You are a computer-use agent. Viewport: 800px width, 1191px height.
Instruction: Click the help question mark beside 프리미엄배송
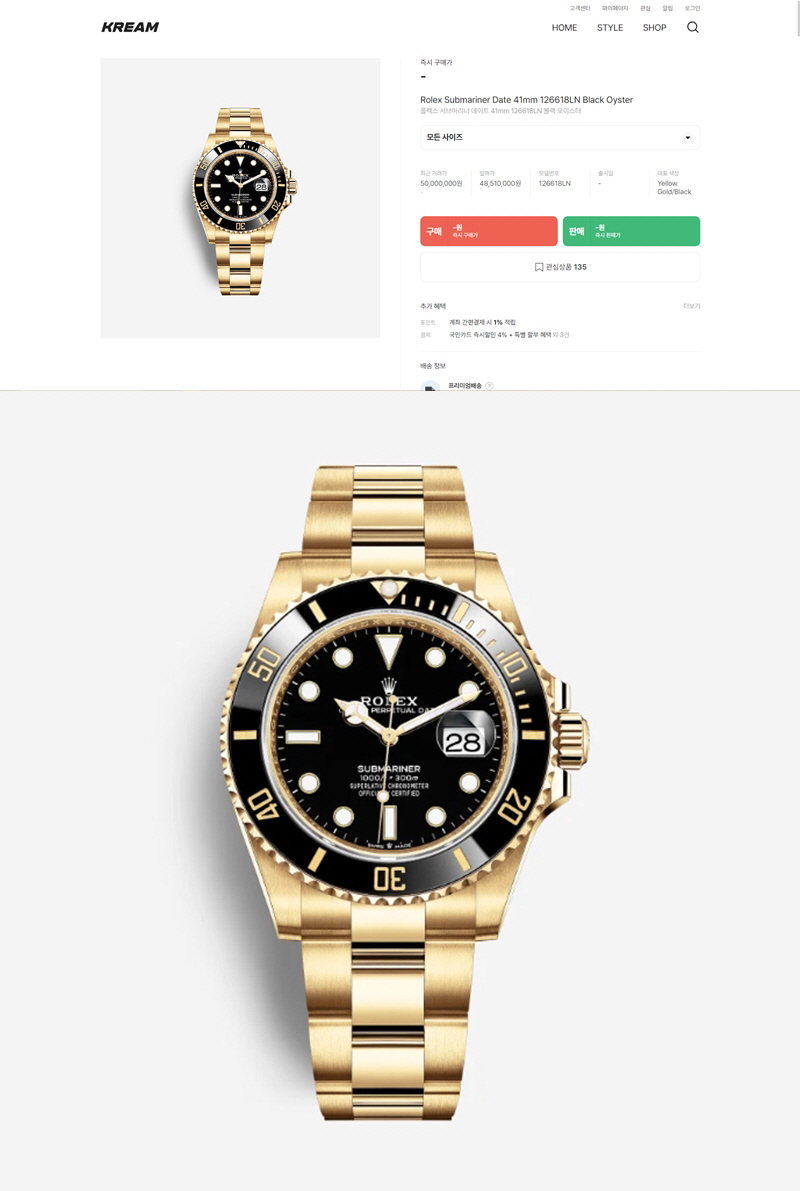coord(489,386)
